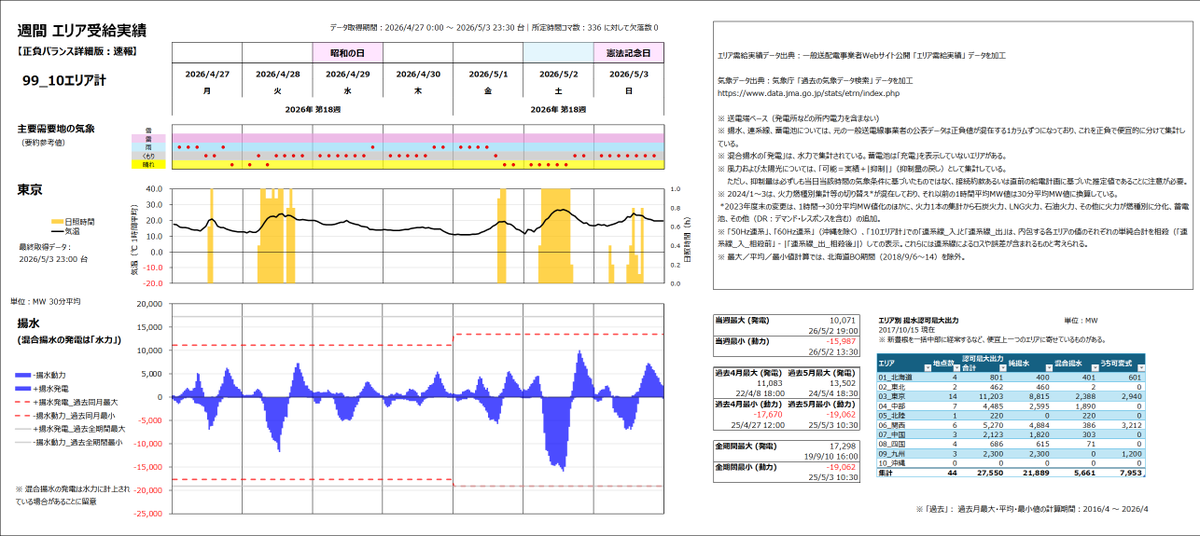This screenshot has width=1200, height=536.
Task: Click the 主要需要地の気象 section heading
Action: pos(56,129)
